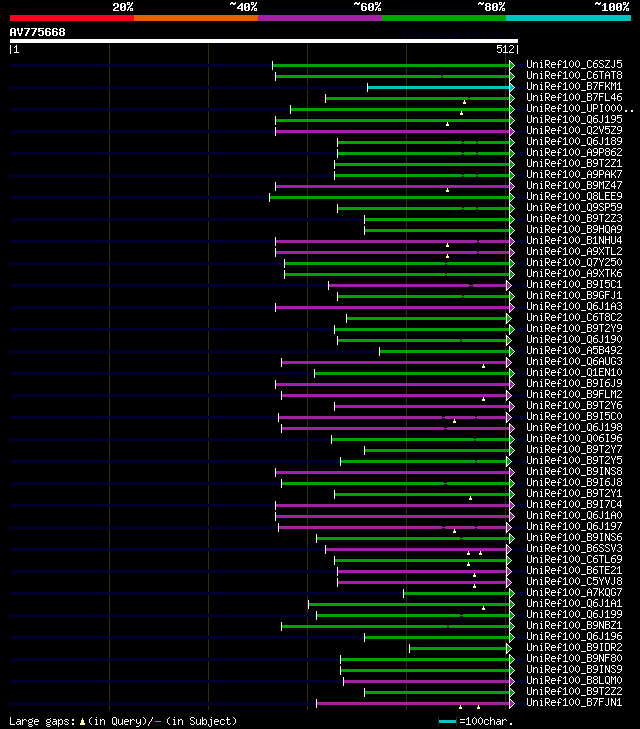This screenshot has width=640, height=729.
Task: Click the UniRef100_B9I6J8 label
Action: click(x=574, y=483)
